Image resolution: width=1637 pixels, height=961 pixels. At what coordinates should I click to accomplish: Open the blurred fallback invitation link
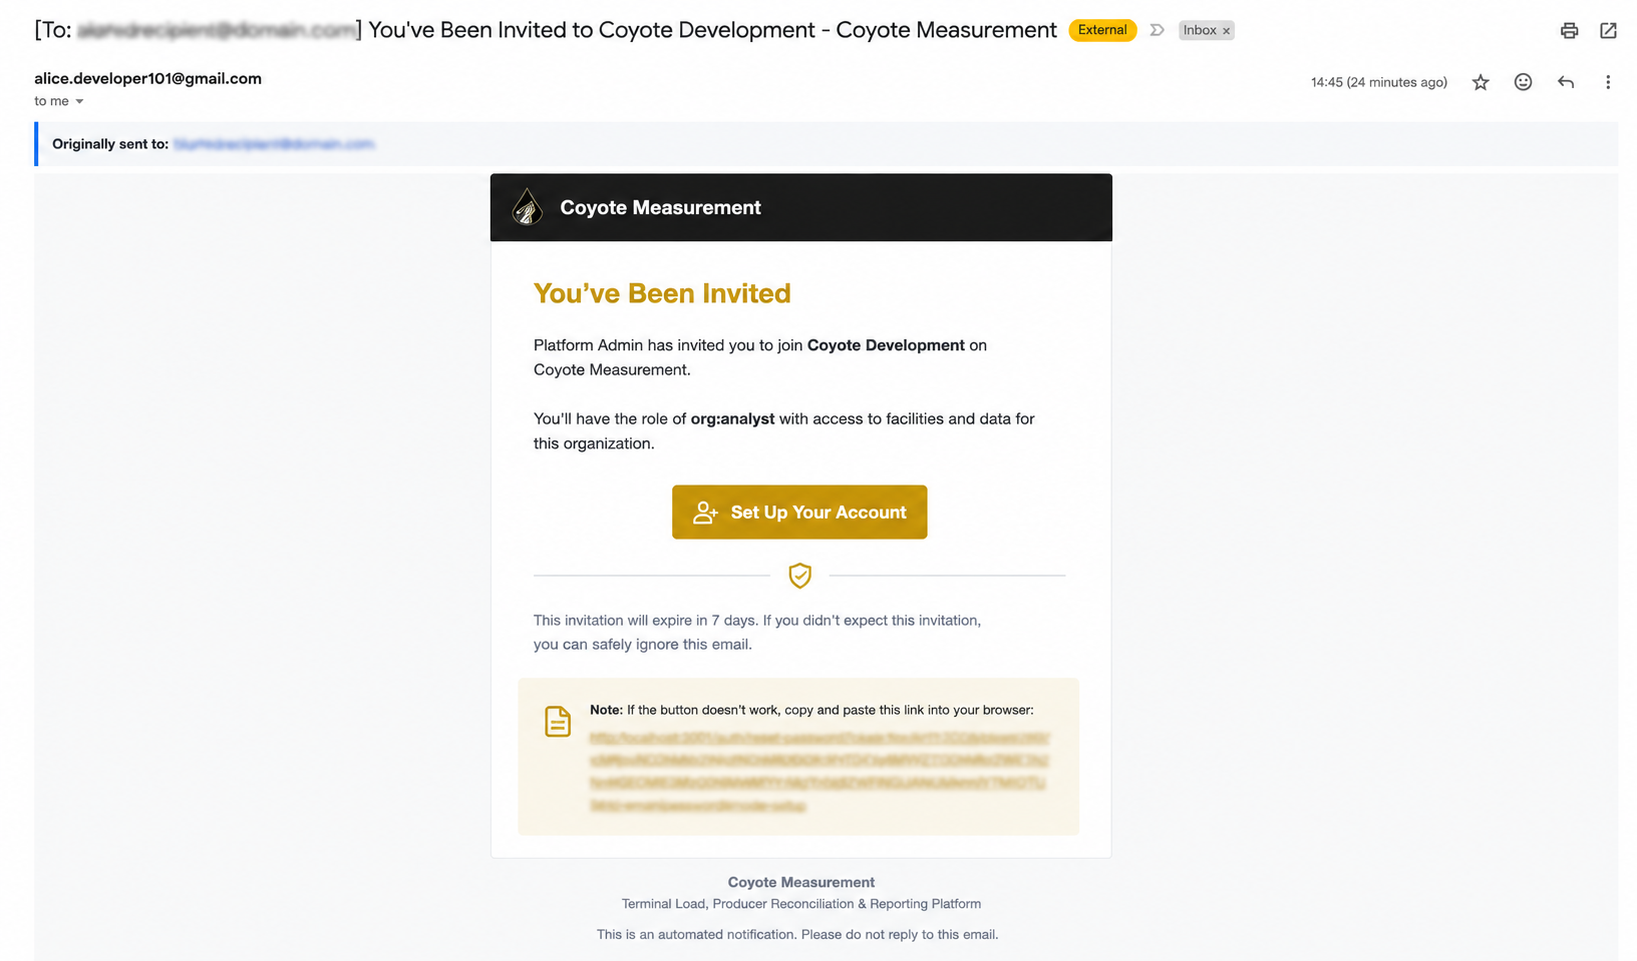pos(819,771)
